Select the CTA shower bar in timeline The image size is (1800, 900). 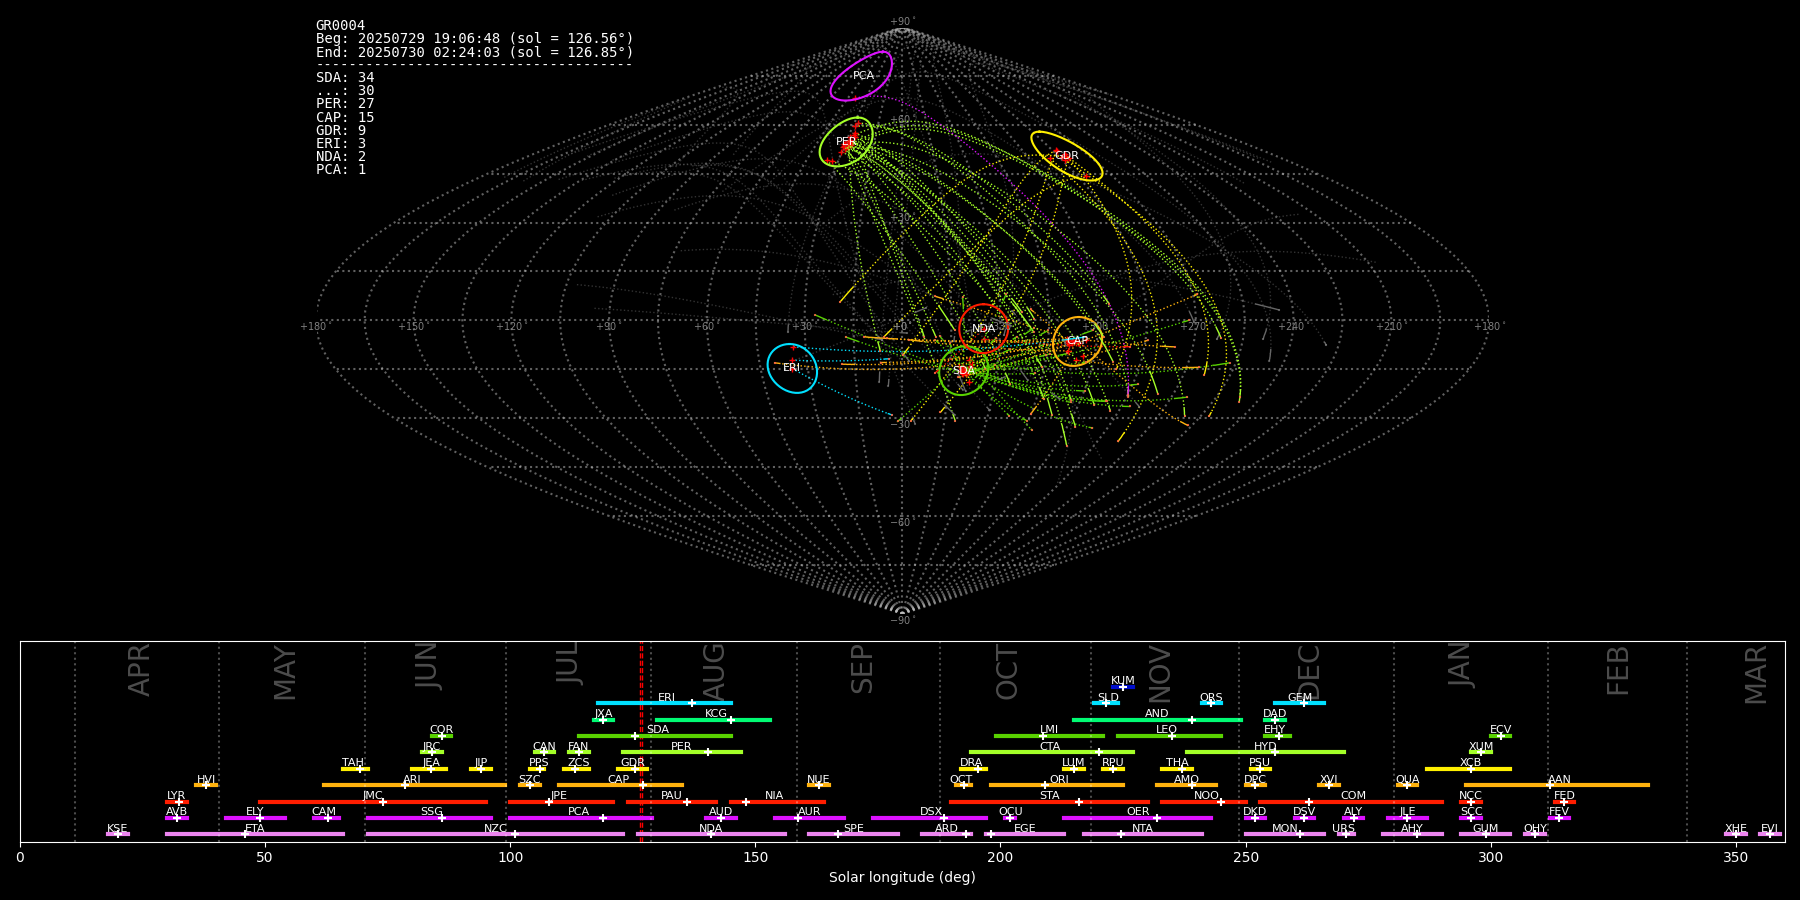[x=1052, y=752]
